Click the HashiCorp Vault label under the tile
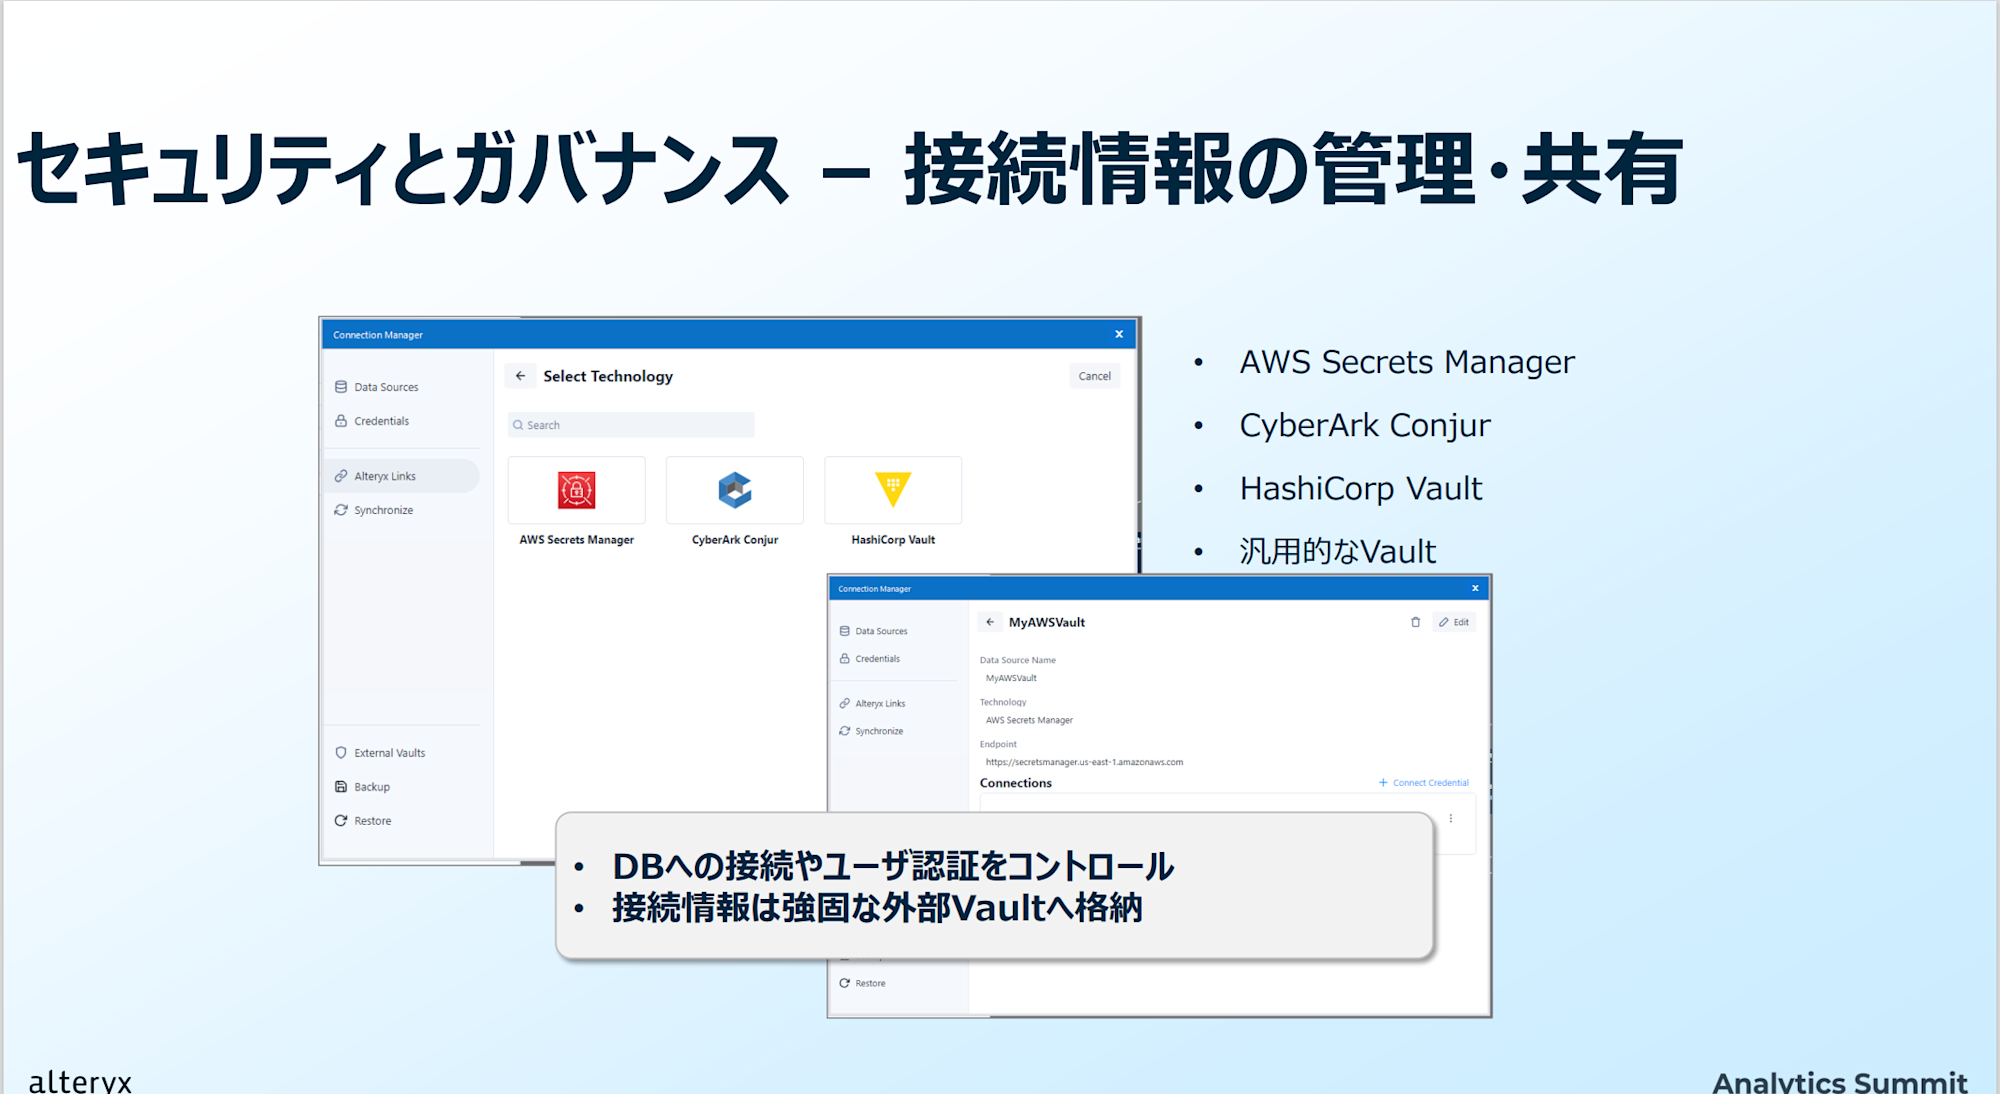Viewport: 2000px width, 1094px height. pyautogui.click(x=893, y=540)
